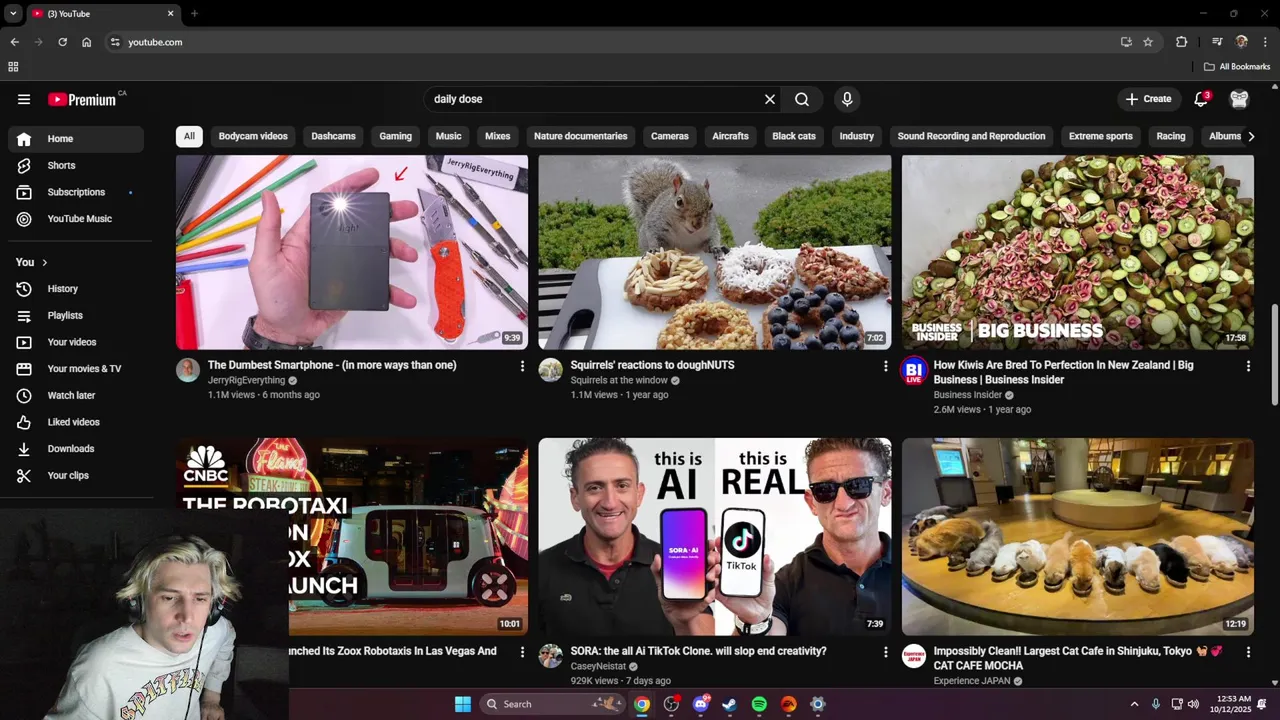Open the CaseyNeistat channel link

(x=598, y=666)
